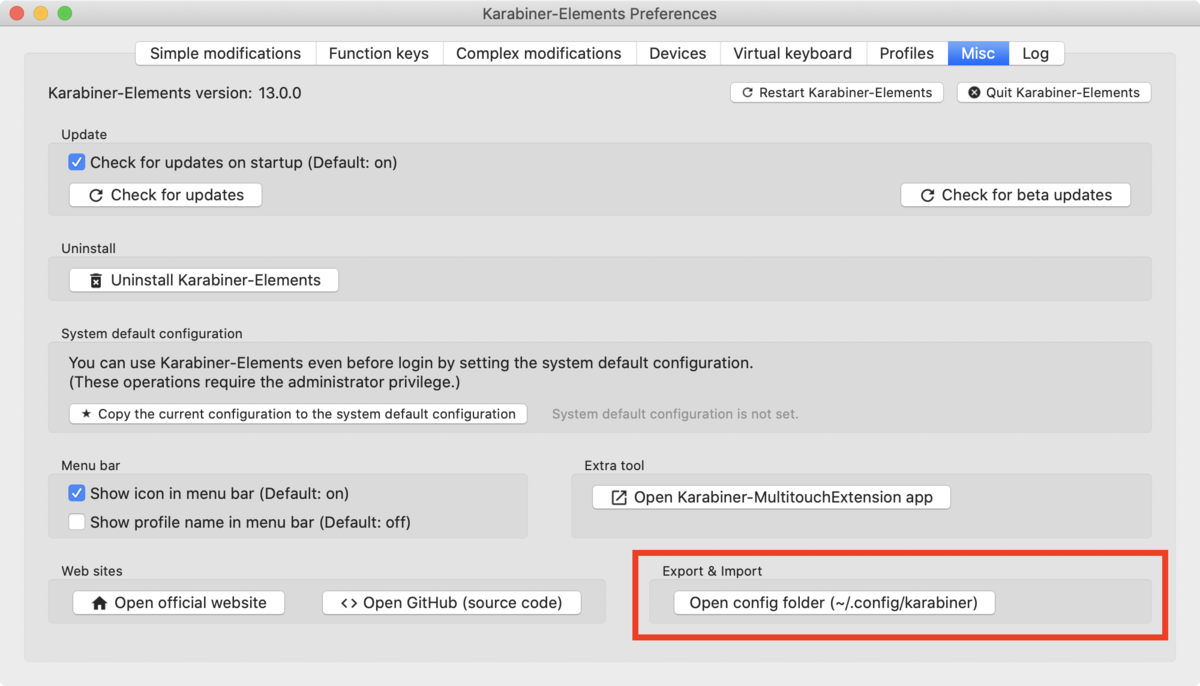Enable Show profile name in menu bar
The width and height of the screenshot is (1200, 686).
77,522
